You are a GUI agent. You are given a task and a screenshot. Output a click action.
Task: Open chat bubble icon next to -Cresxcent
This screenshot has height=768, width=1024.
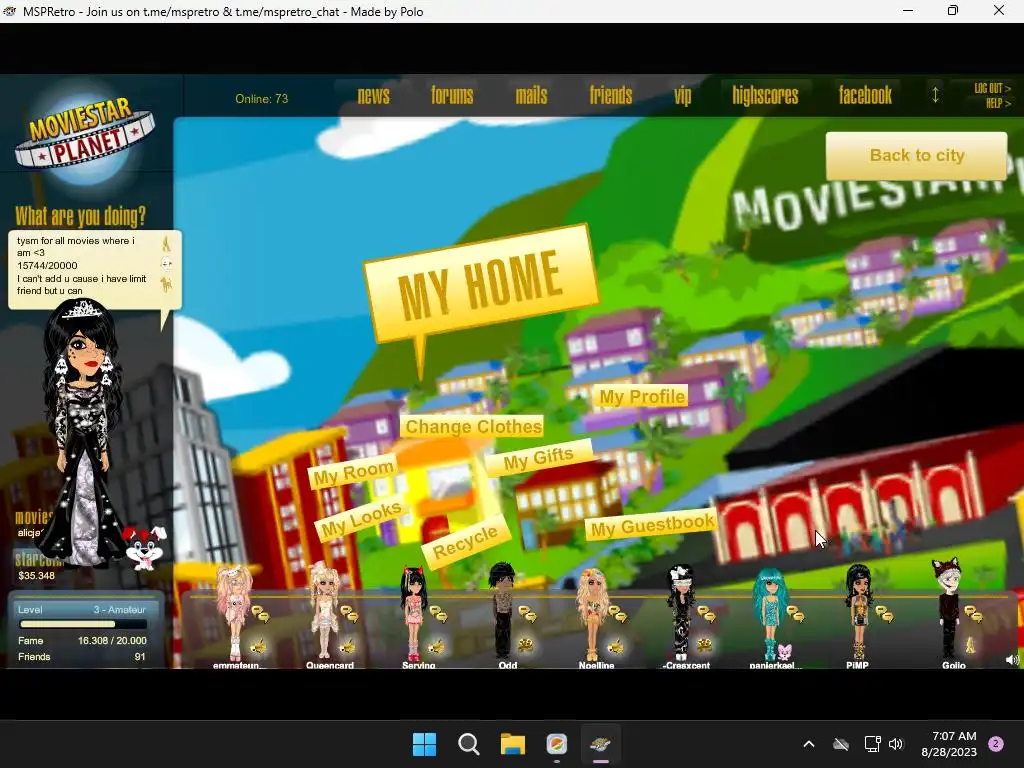pos(706,614)
